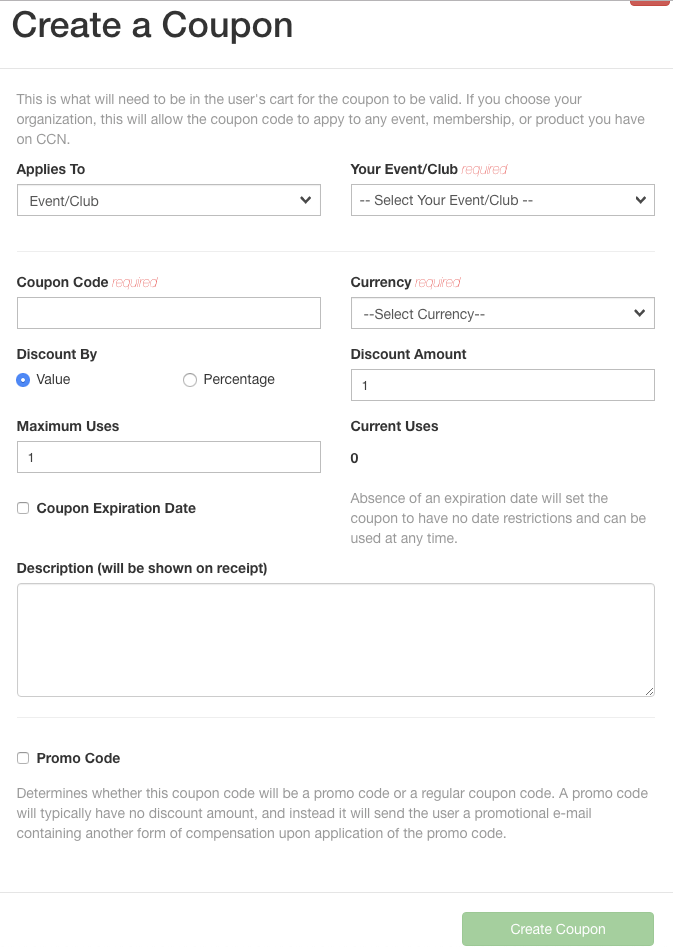Viewport: 673px width, 947px height.
Task: Enable the Coupon Expiration Date checkbox
Action: click(x=23, y=508)
